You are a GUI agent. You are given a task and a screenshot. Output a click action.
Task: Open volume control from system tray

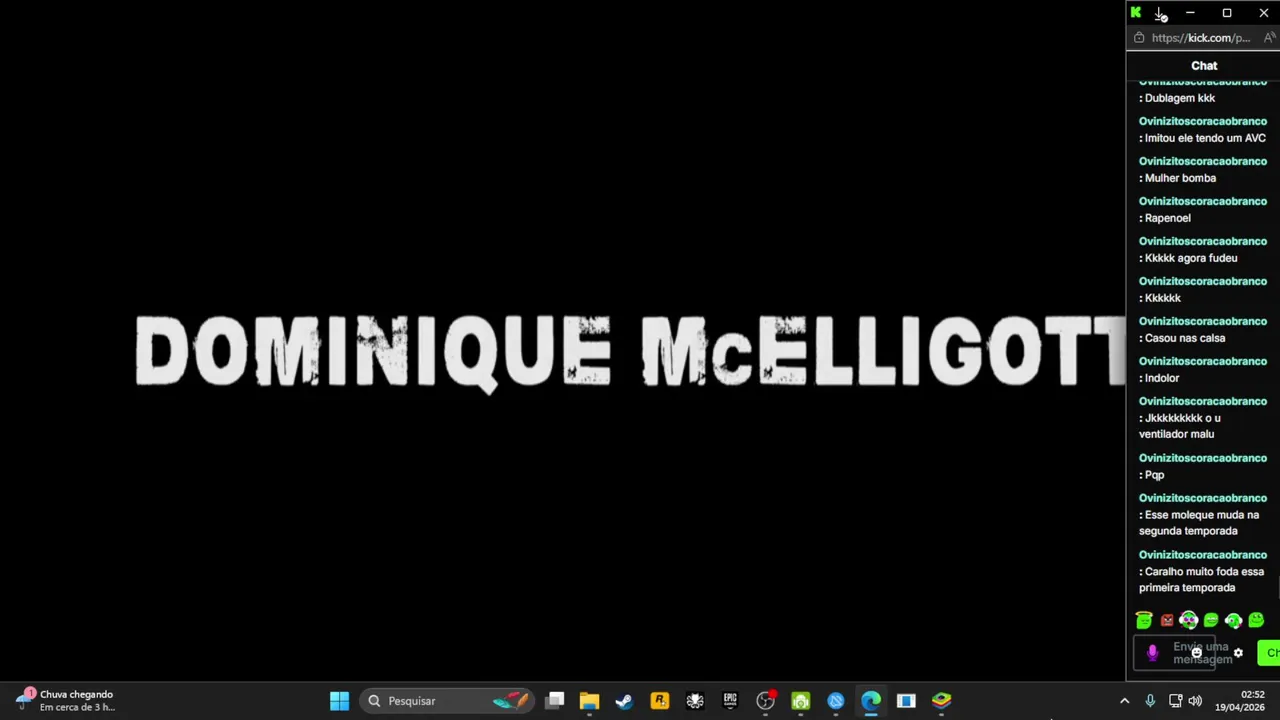tap(1195, 701)
